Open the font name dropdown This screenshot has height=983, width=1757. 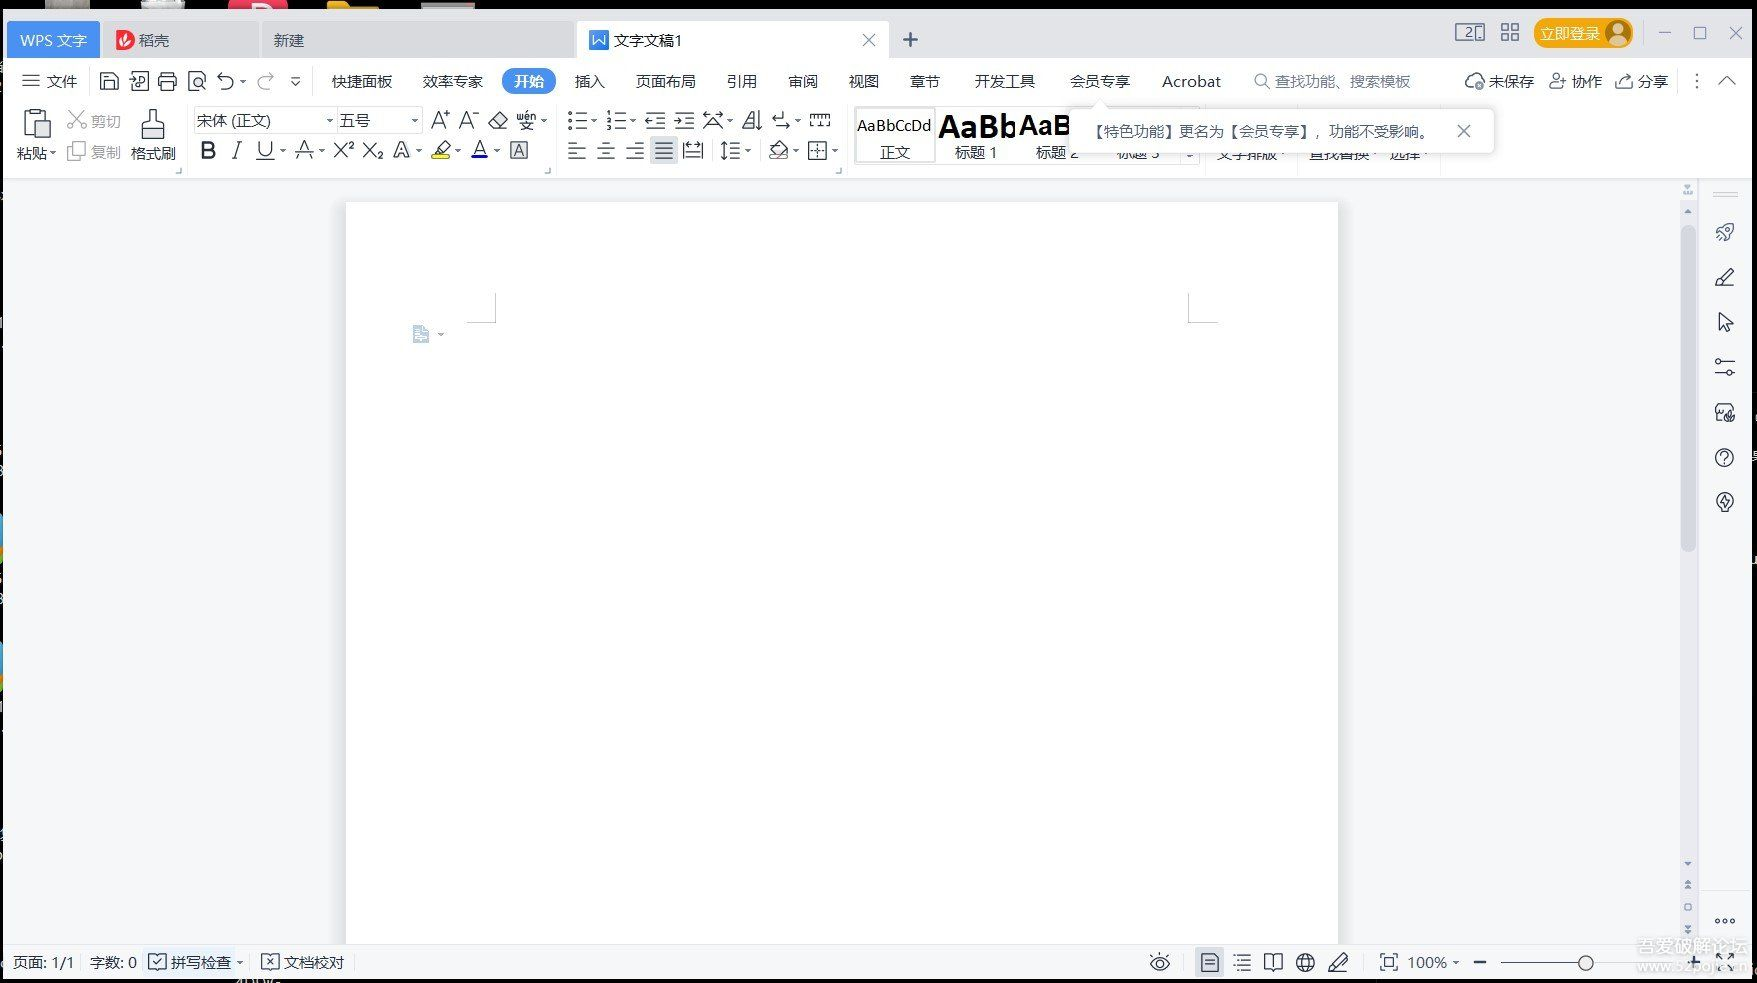pos(329,120)
